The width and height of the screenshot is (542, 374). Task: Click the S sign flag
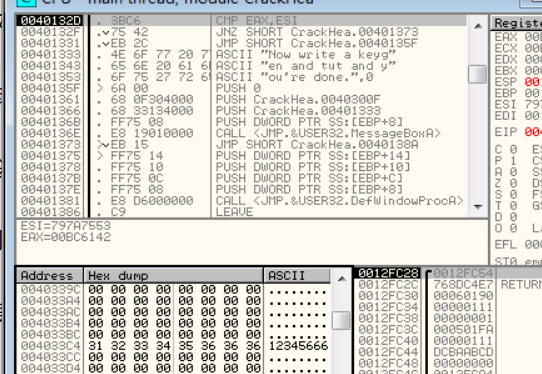(506, 194)
